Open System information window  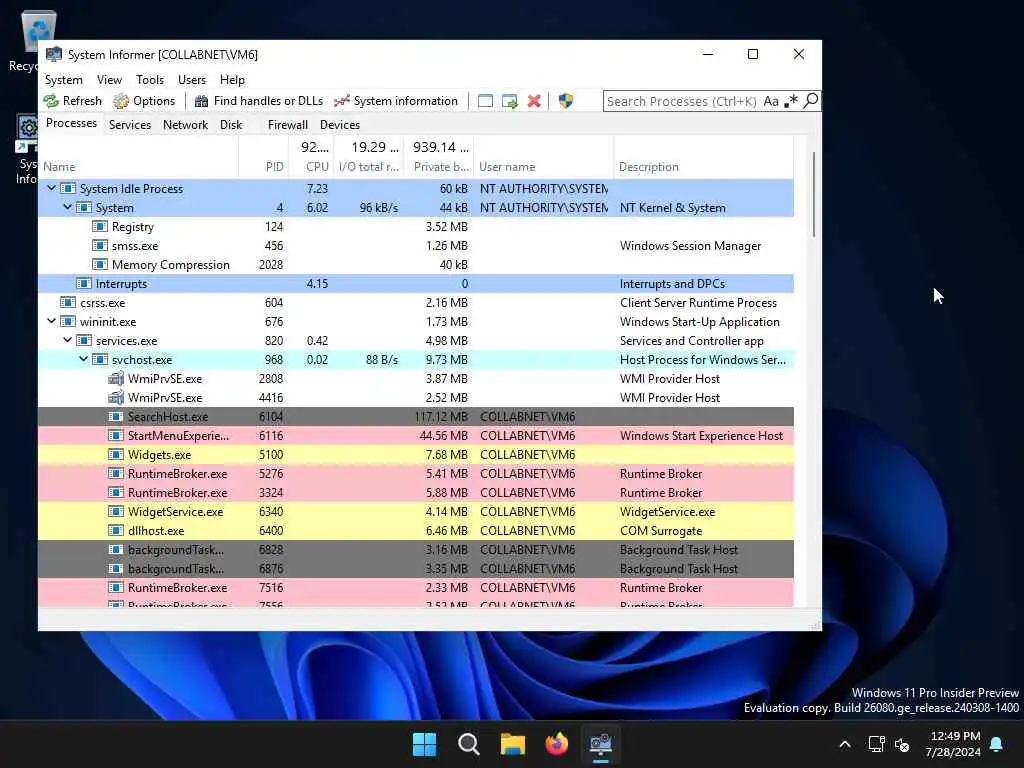tap(396, 101)
